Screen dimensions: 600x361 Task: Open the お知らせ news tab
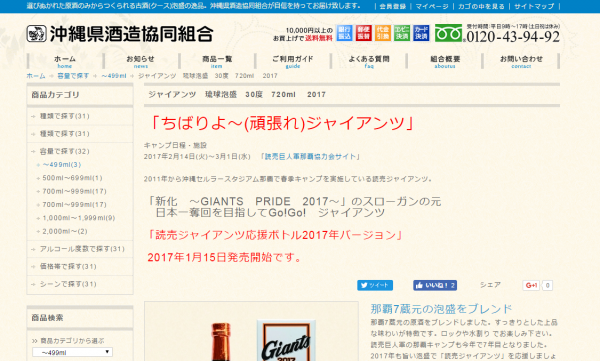140,61
